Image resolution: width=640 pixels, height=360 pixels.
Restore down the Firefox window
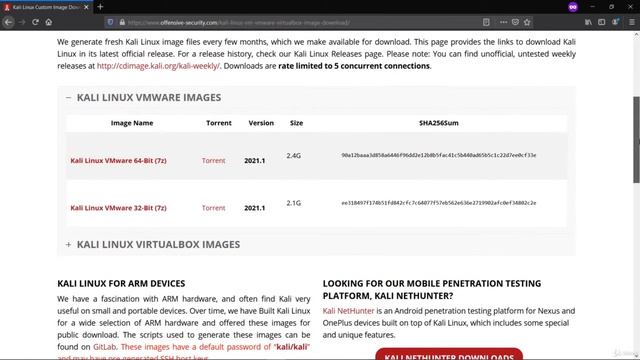(x=611, y=7)
